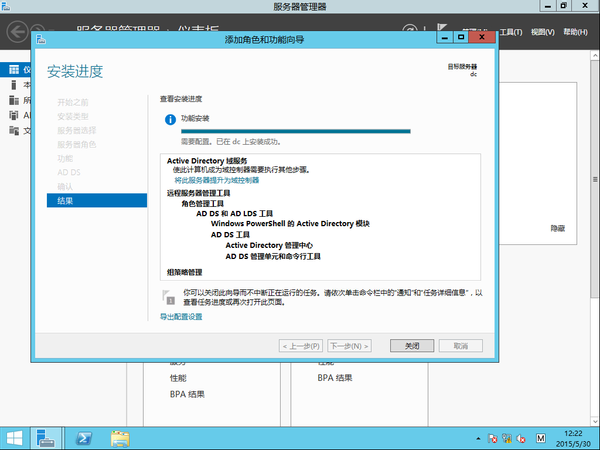Click the Windows PowerShell Active Directory module entry
Viewport: 600px width, 450px height.
tap(290, 223)
